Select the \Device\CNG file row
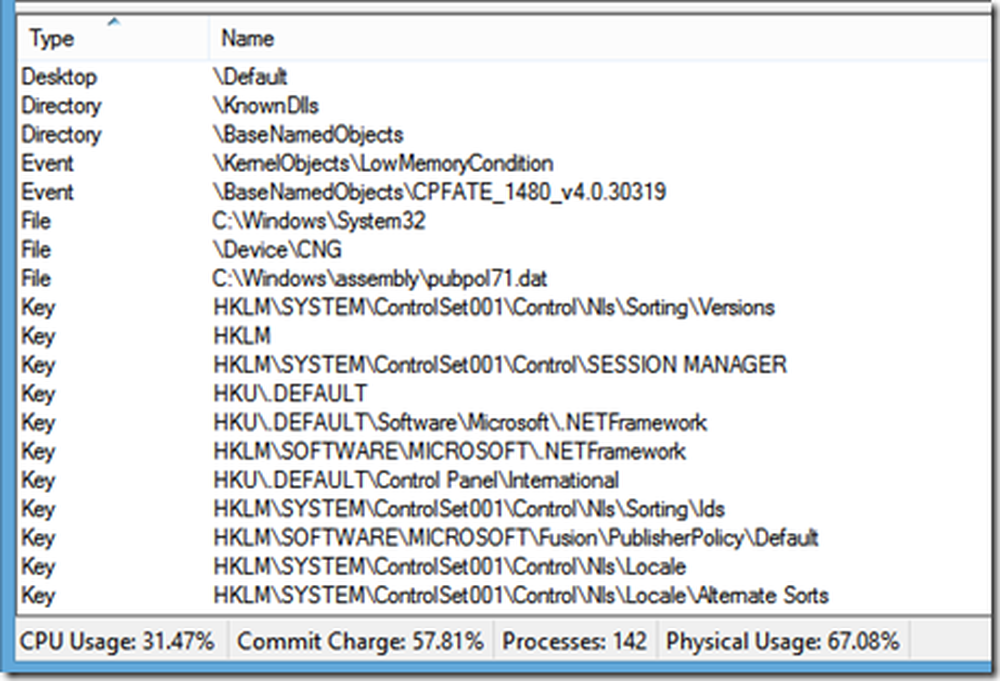 [x=270, y=250]
